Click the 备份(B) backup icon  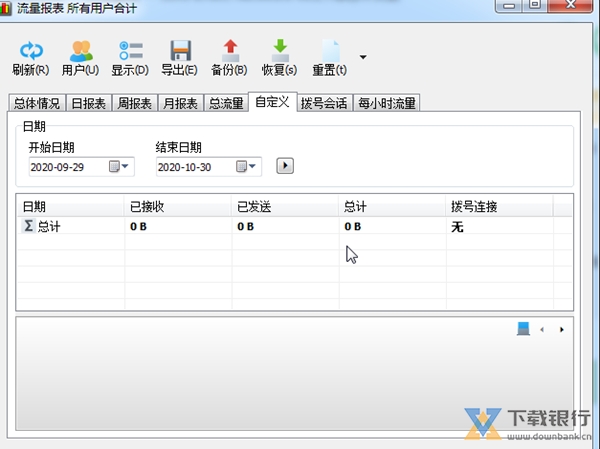tap(230, 51)
